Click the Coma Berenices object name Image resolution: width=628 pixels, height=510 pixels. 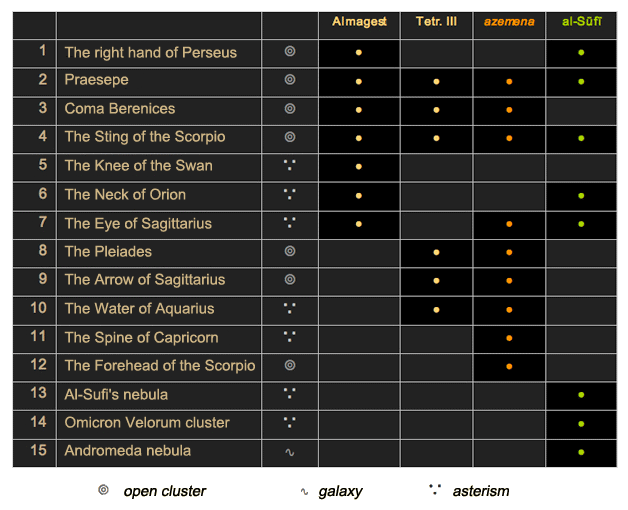(x=120, y=109)
